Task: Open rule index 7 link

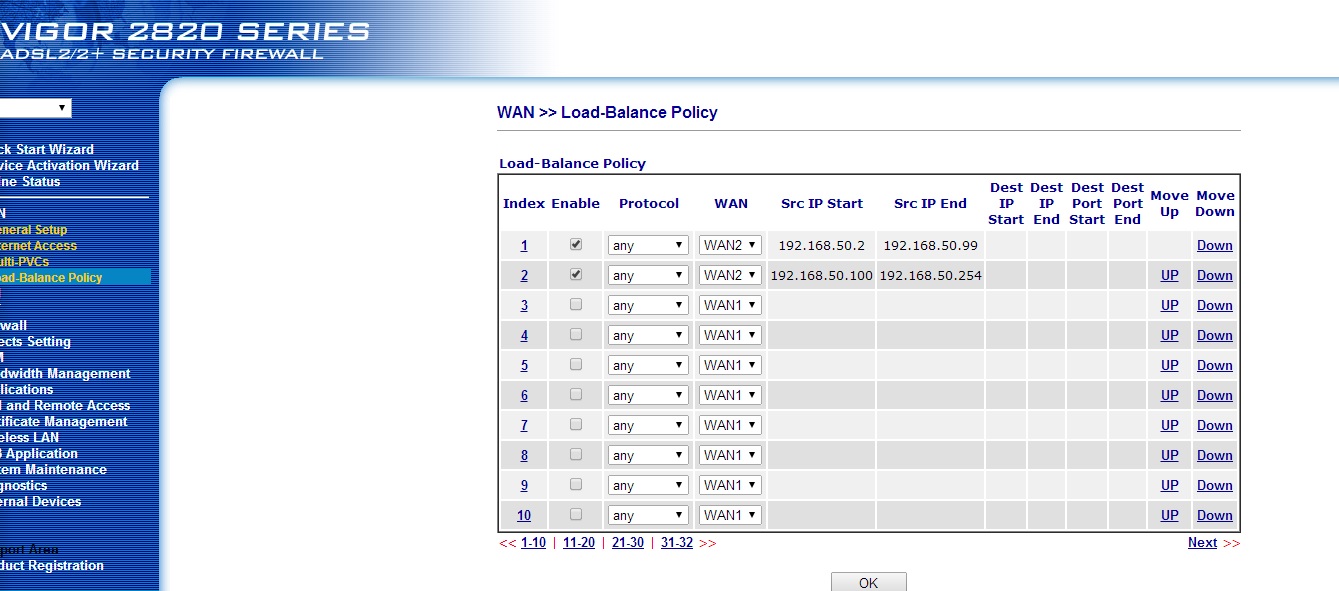Action: [x=524, y=425]
